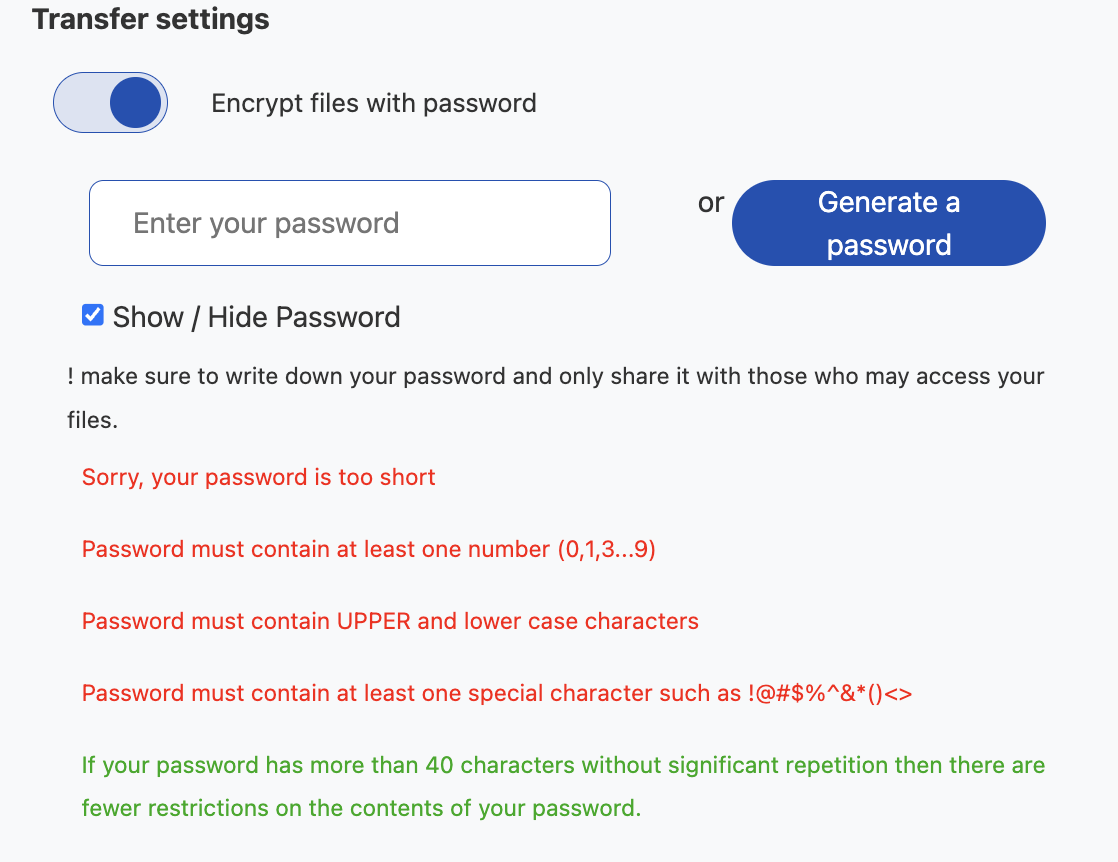Screen dimensions: 1118x862
Task: Click the green "fewer restrictions on the contents" line
Action: 361,808
